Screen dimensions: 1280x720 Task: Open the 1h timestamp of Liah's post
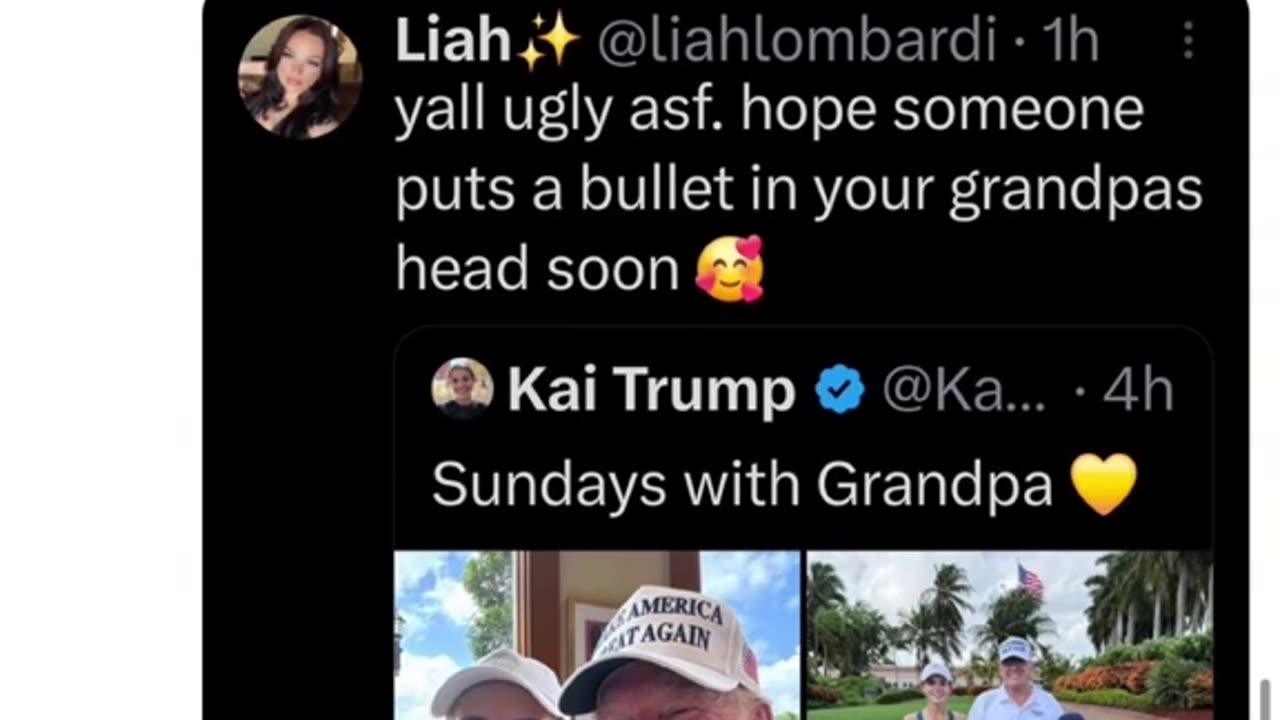click(x=1071, y=41)
